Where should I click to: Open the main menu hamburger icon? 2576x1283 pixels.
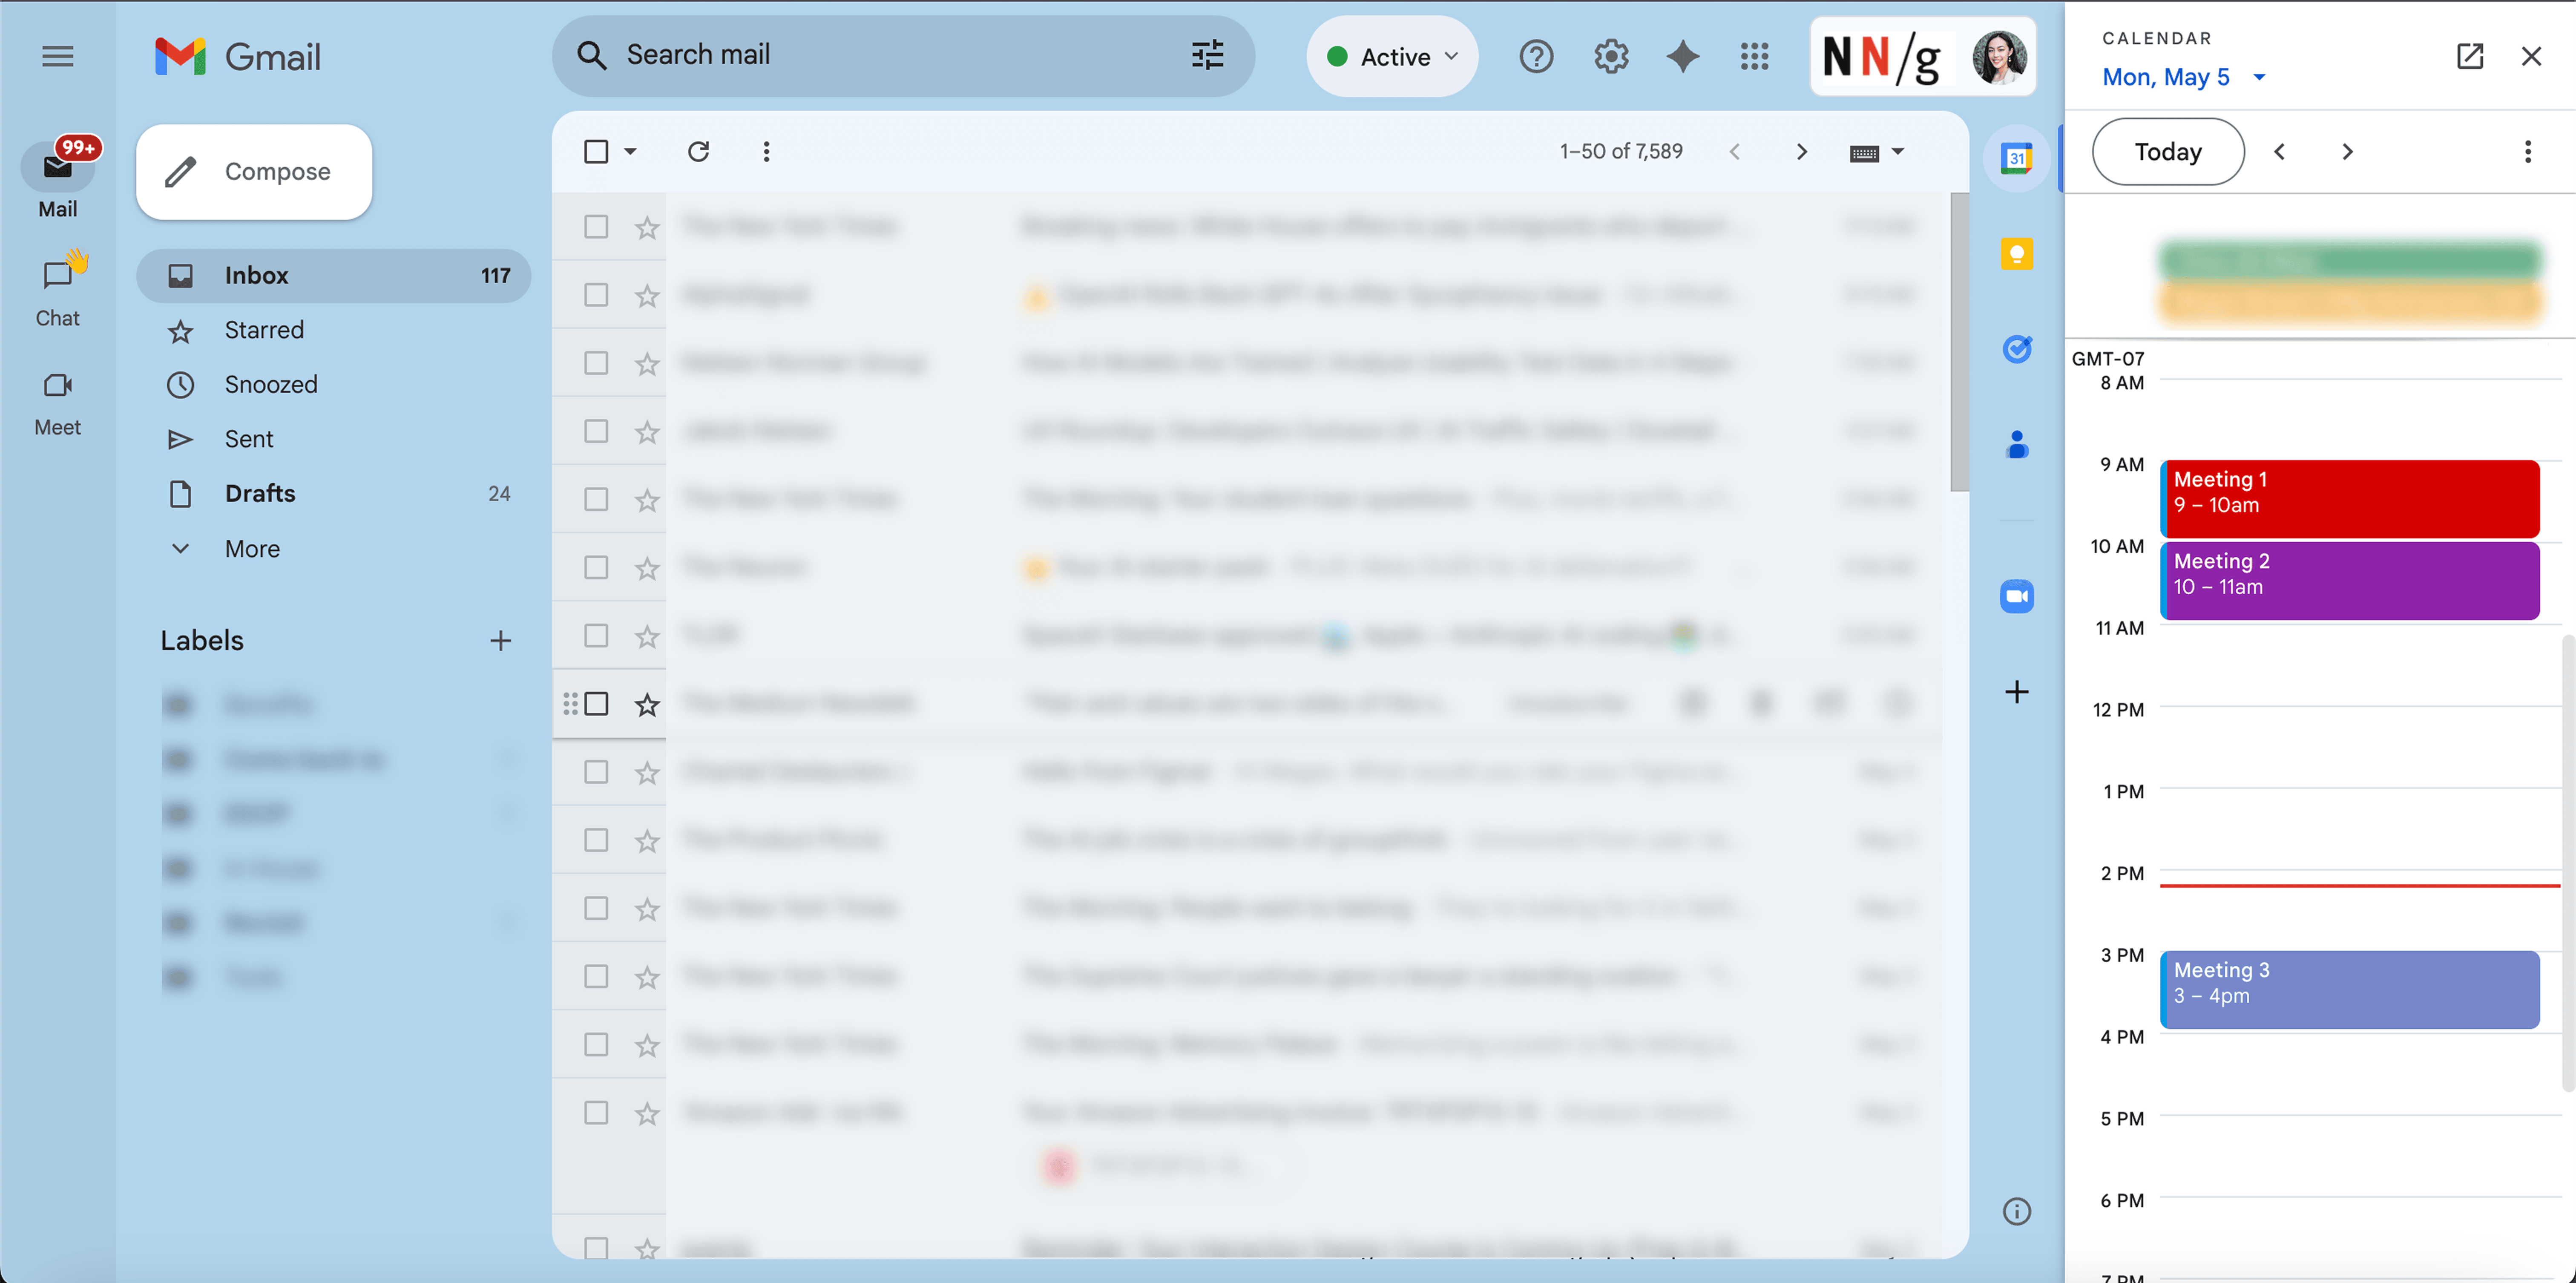tap(57, 56)
